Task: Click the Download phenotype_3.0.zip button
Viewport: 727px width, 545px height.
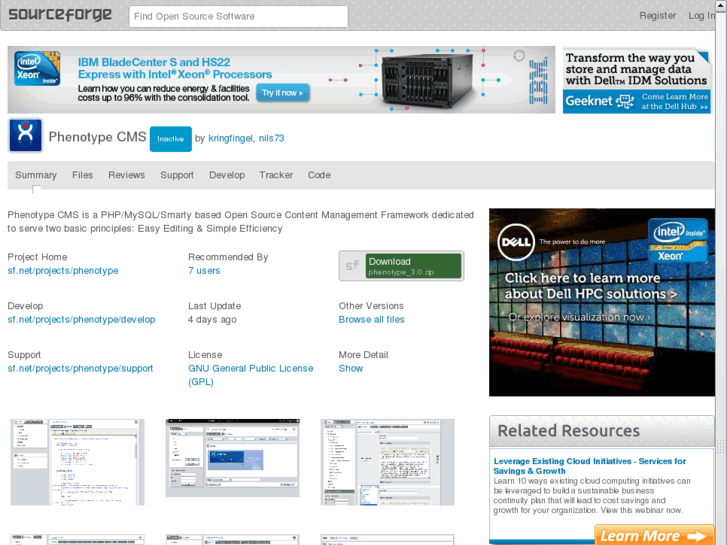Action: (x=401, y=266)
